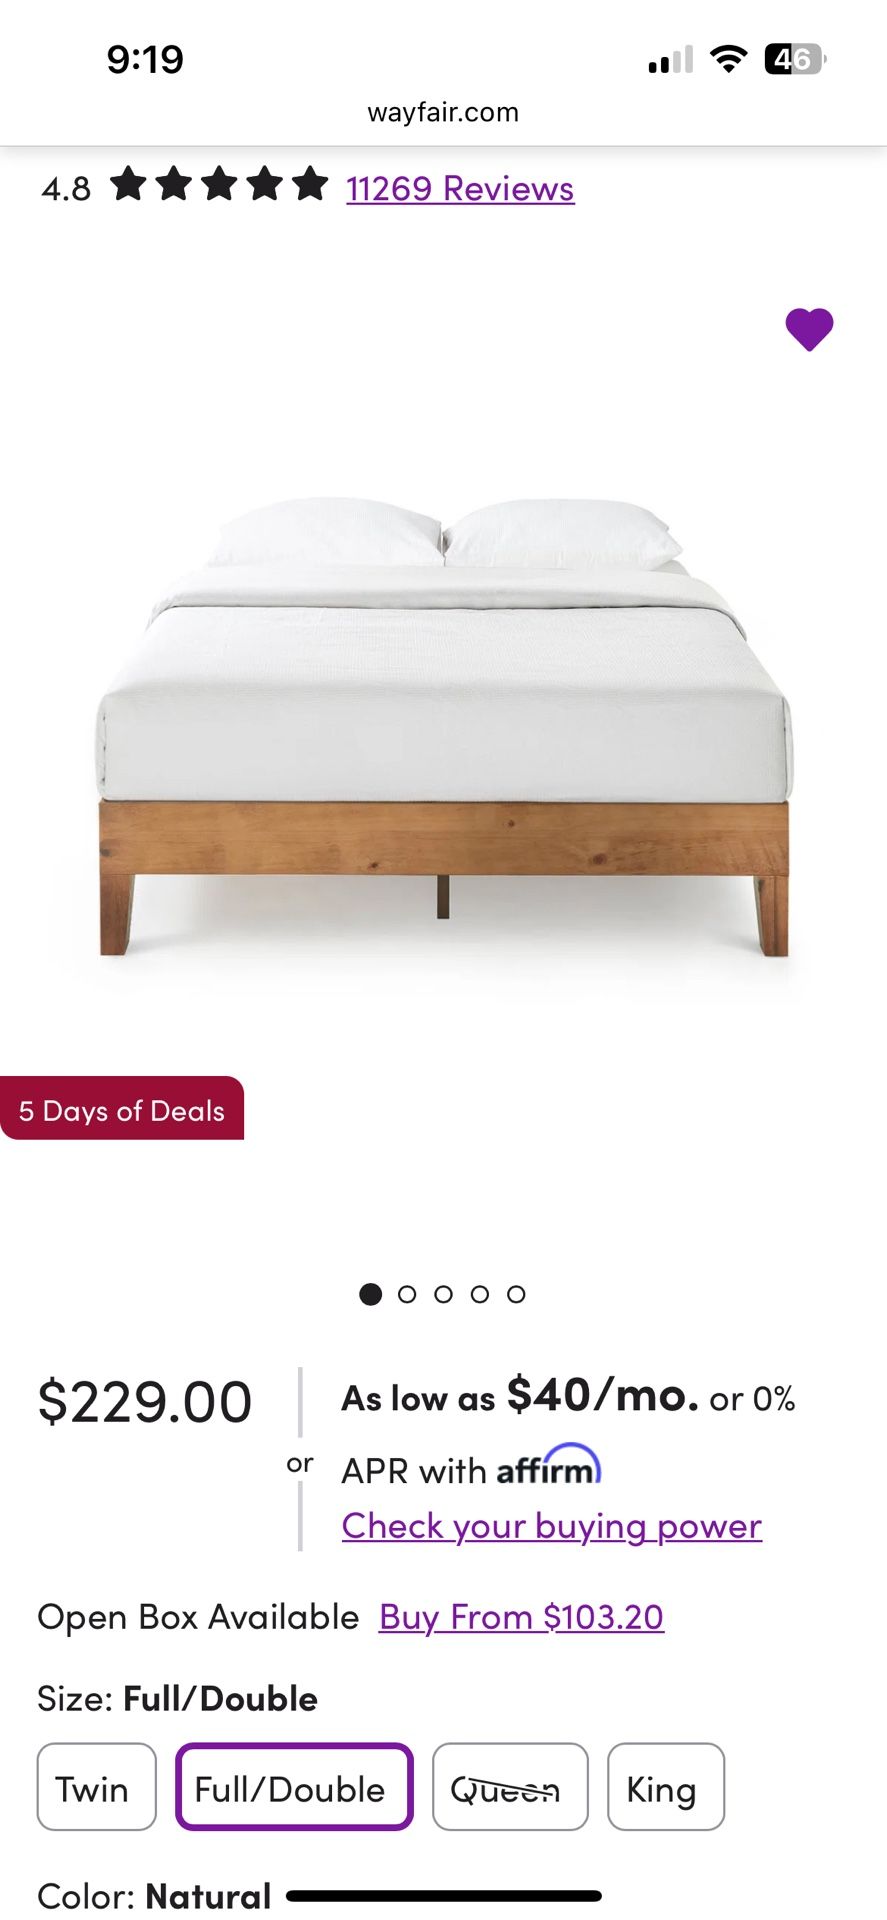Jump to the last image carousel dot
887x1920 pixels.
[x=516, y=1294]
